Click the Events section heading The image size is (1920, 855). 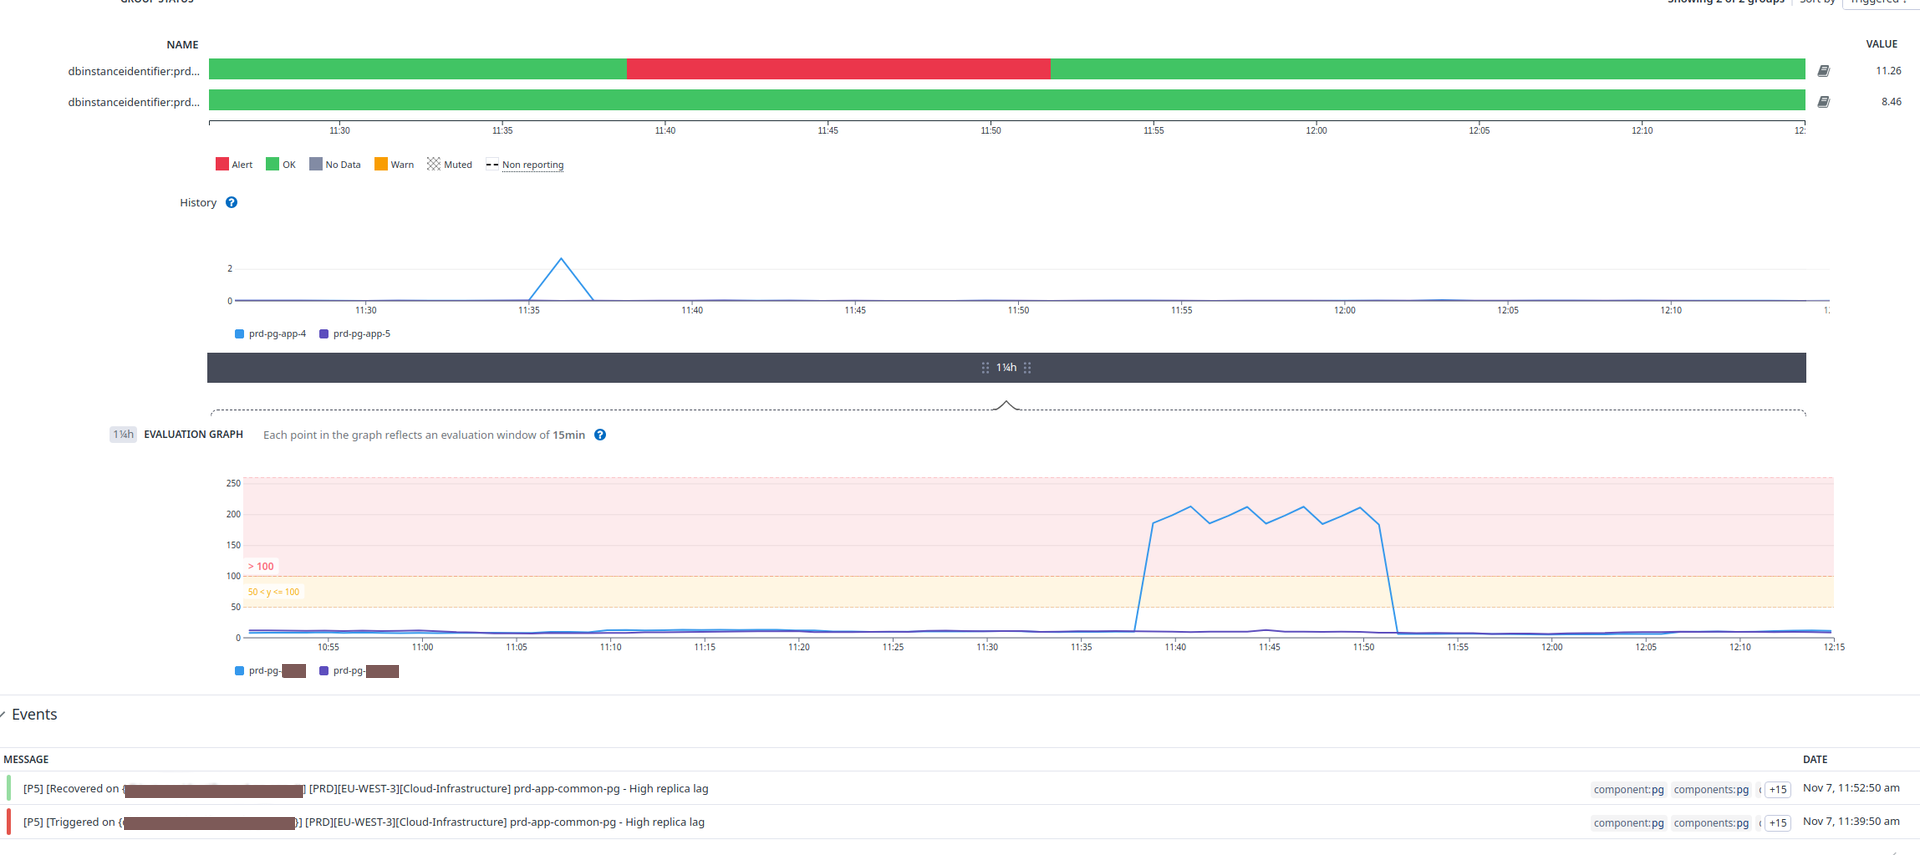pos(34,714)
